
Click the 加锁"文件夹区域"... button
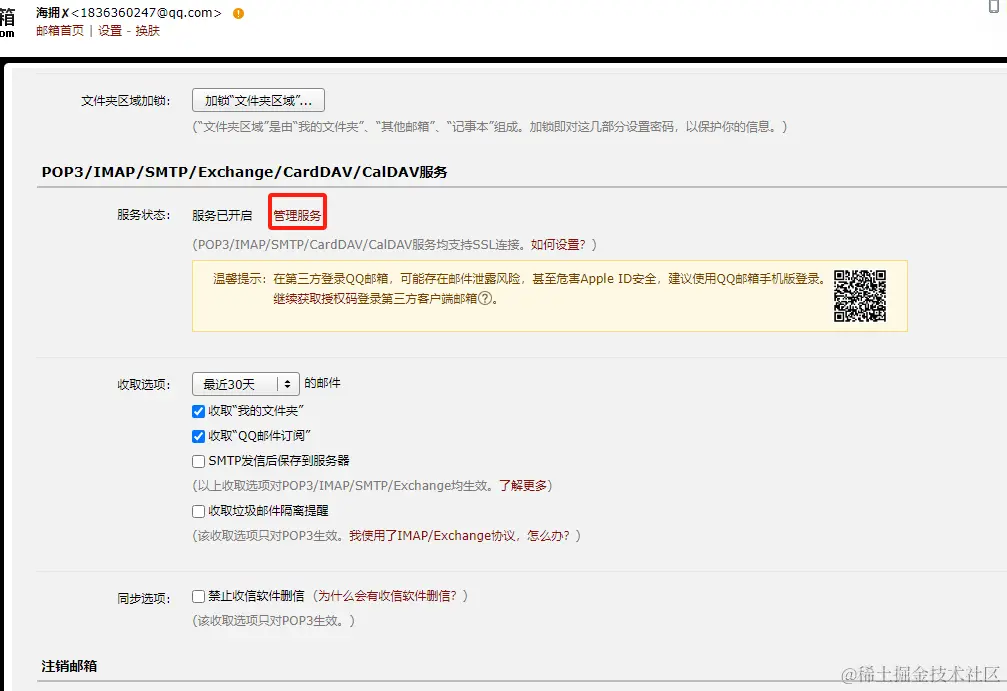pyautogui.click(x=258, y=100)
